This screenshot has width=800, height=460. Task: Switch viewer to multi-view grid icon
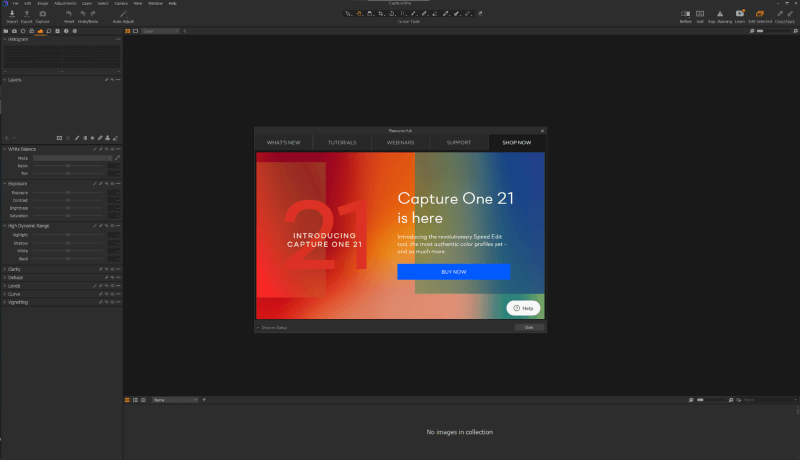128,31
